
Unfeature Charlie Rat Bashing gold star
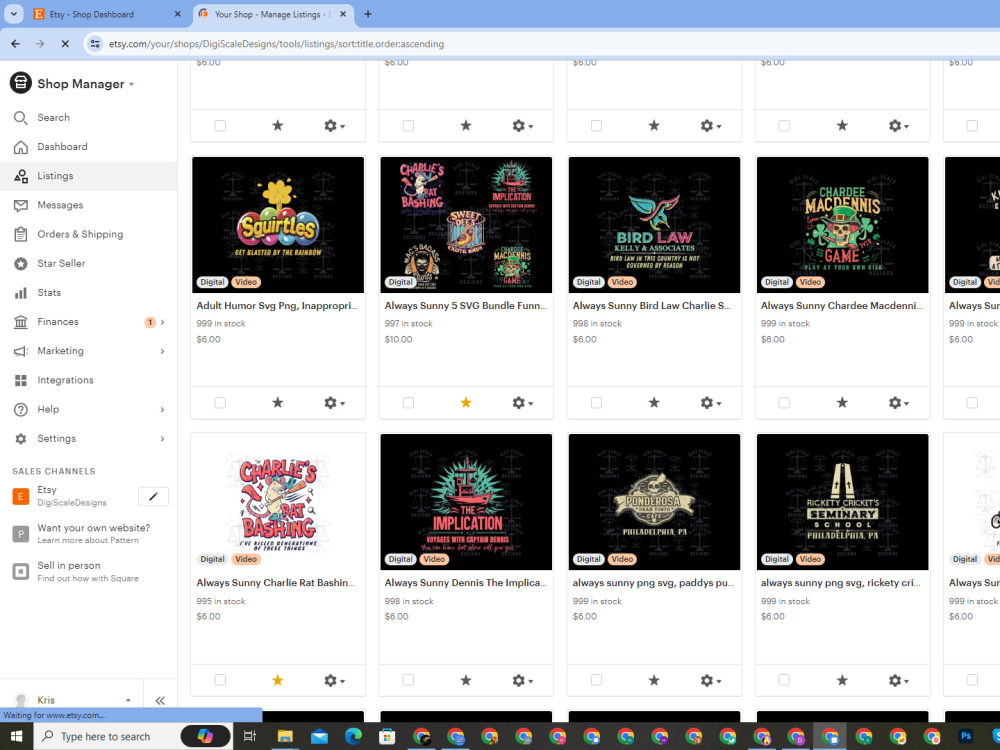click(x=277, y=680)
